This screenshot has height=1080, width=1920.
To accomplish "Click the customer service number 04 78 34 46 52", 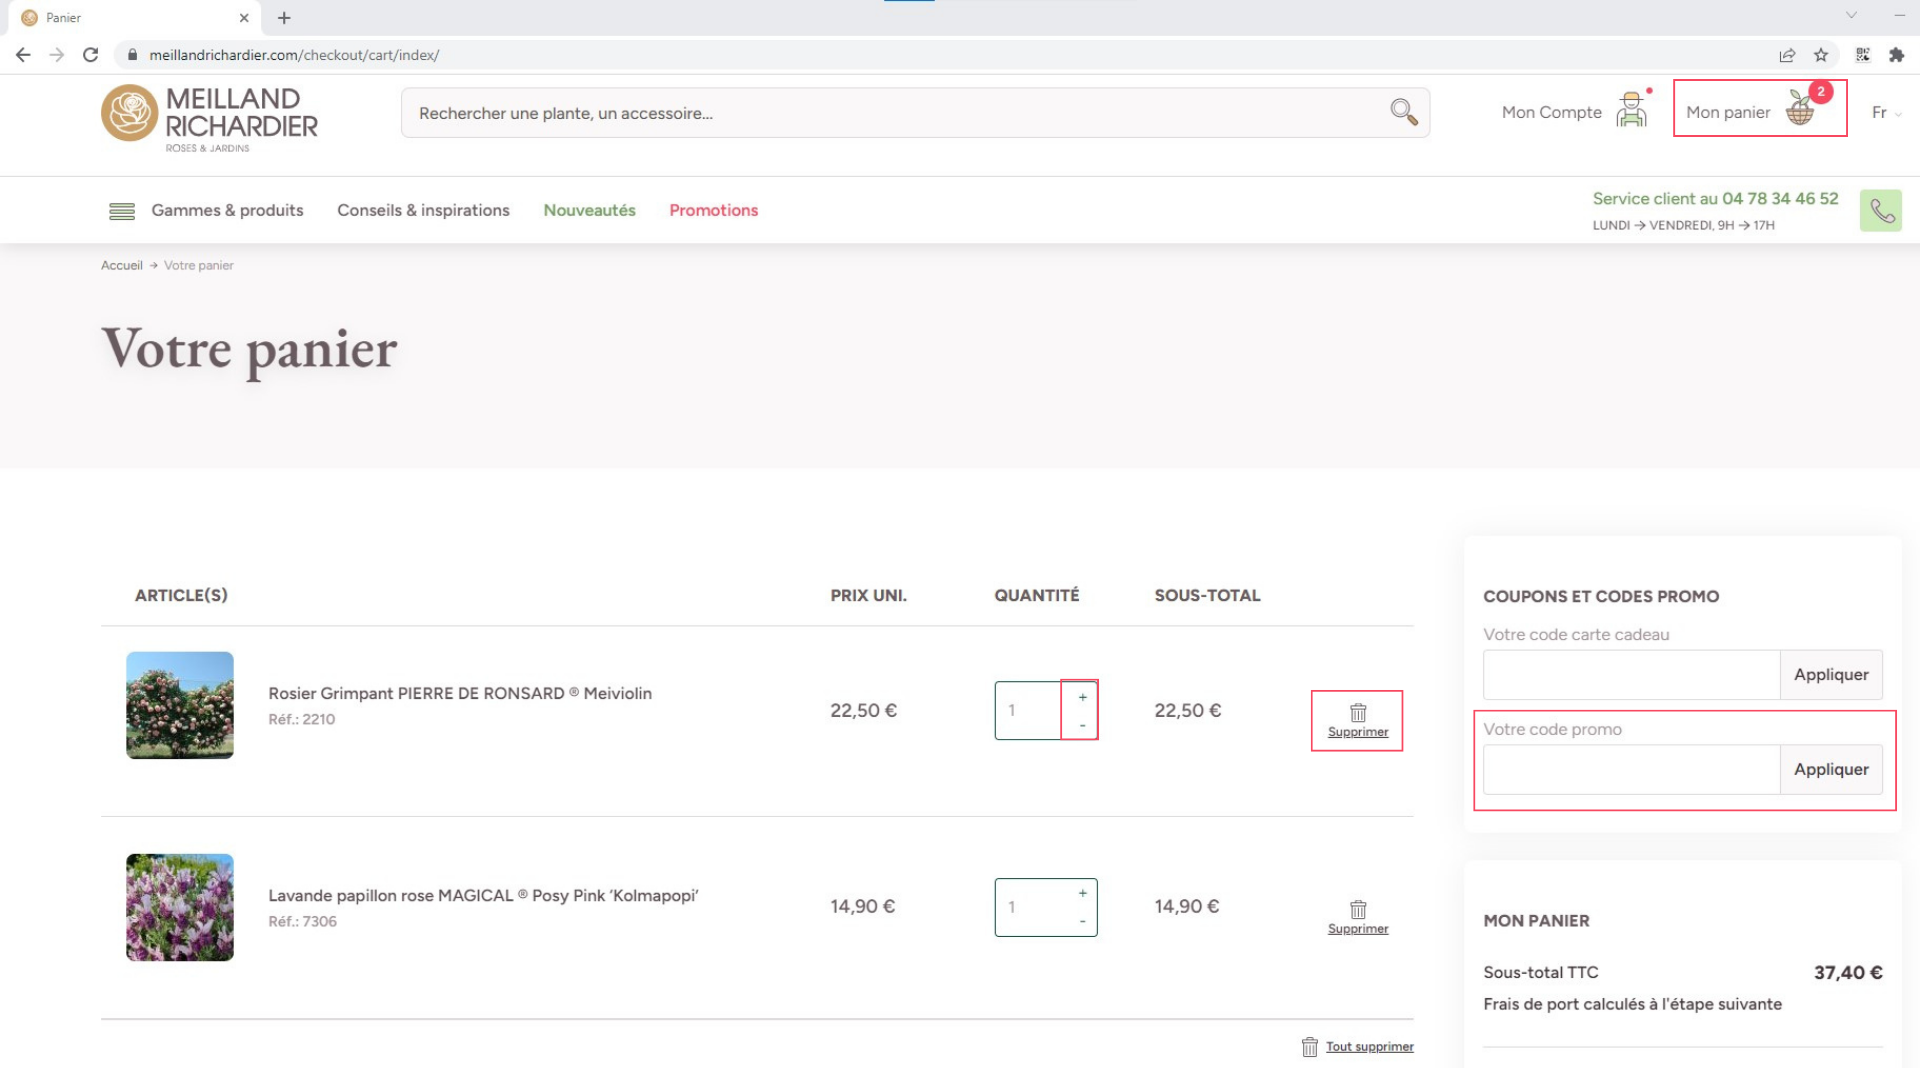I will point(1780,199).
